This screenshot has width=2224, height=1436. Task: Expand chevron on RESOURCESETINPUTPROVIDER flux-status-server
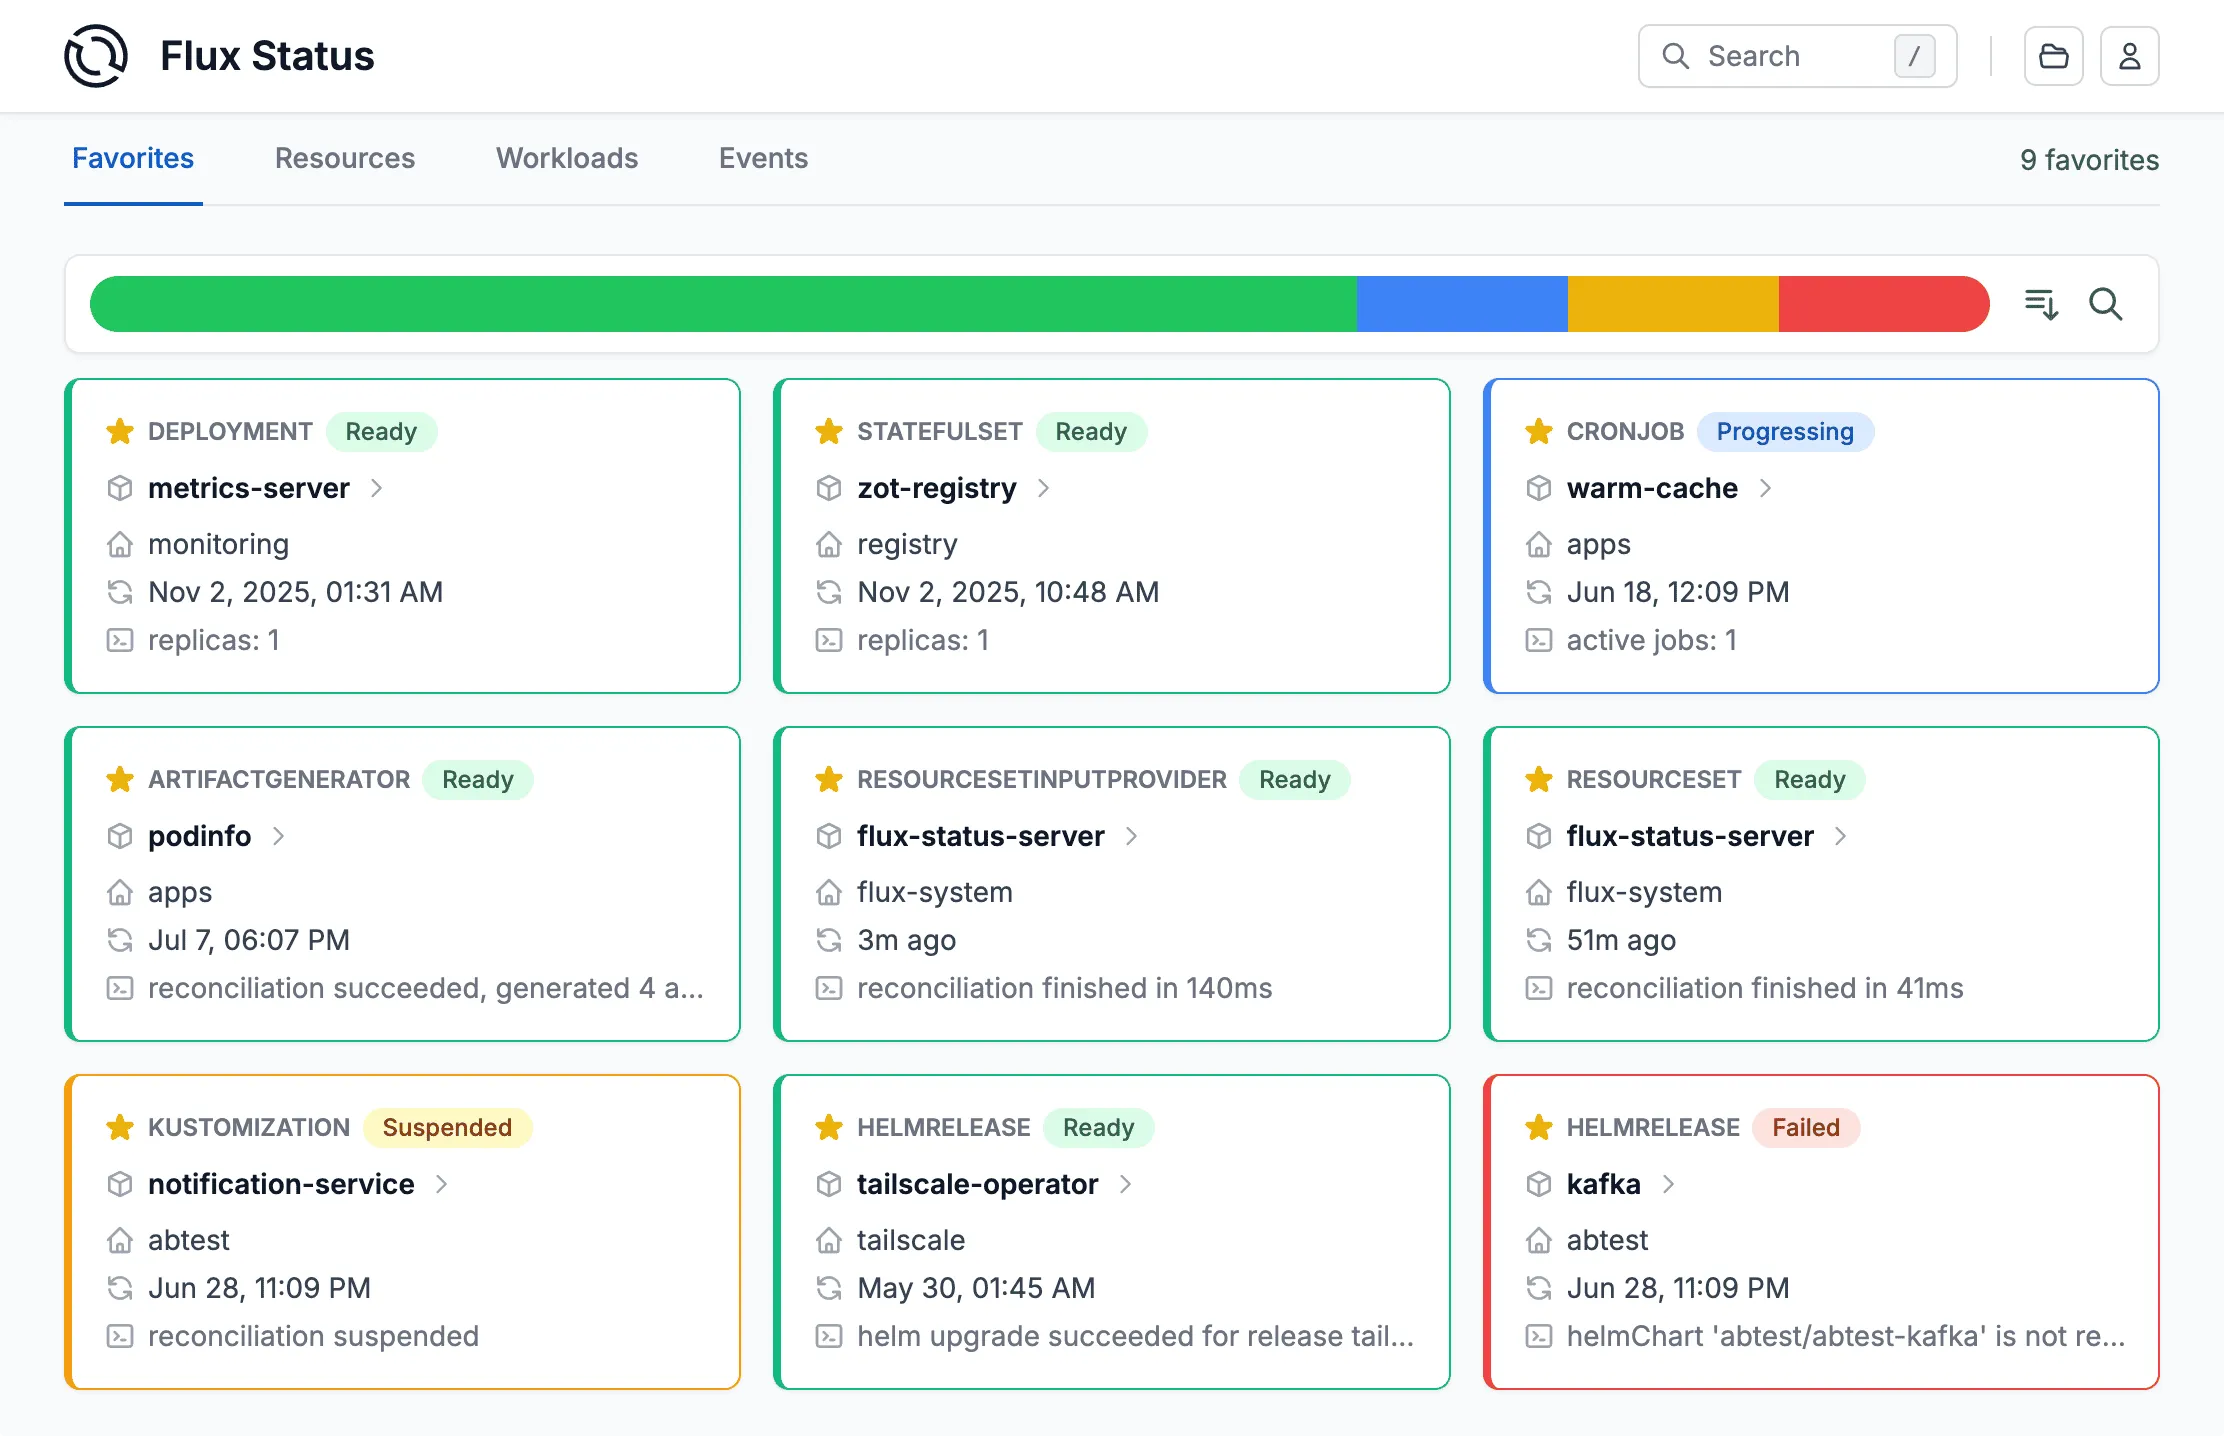(1131, 836)
